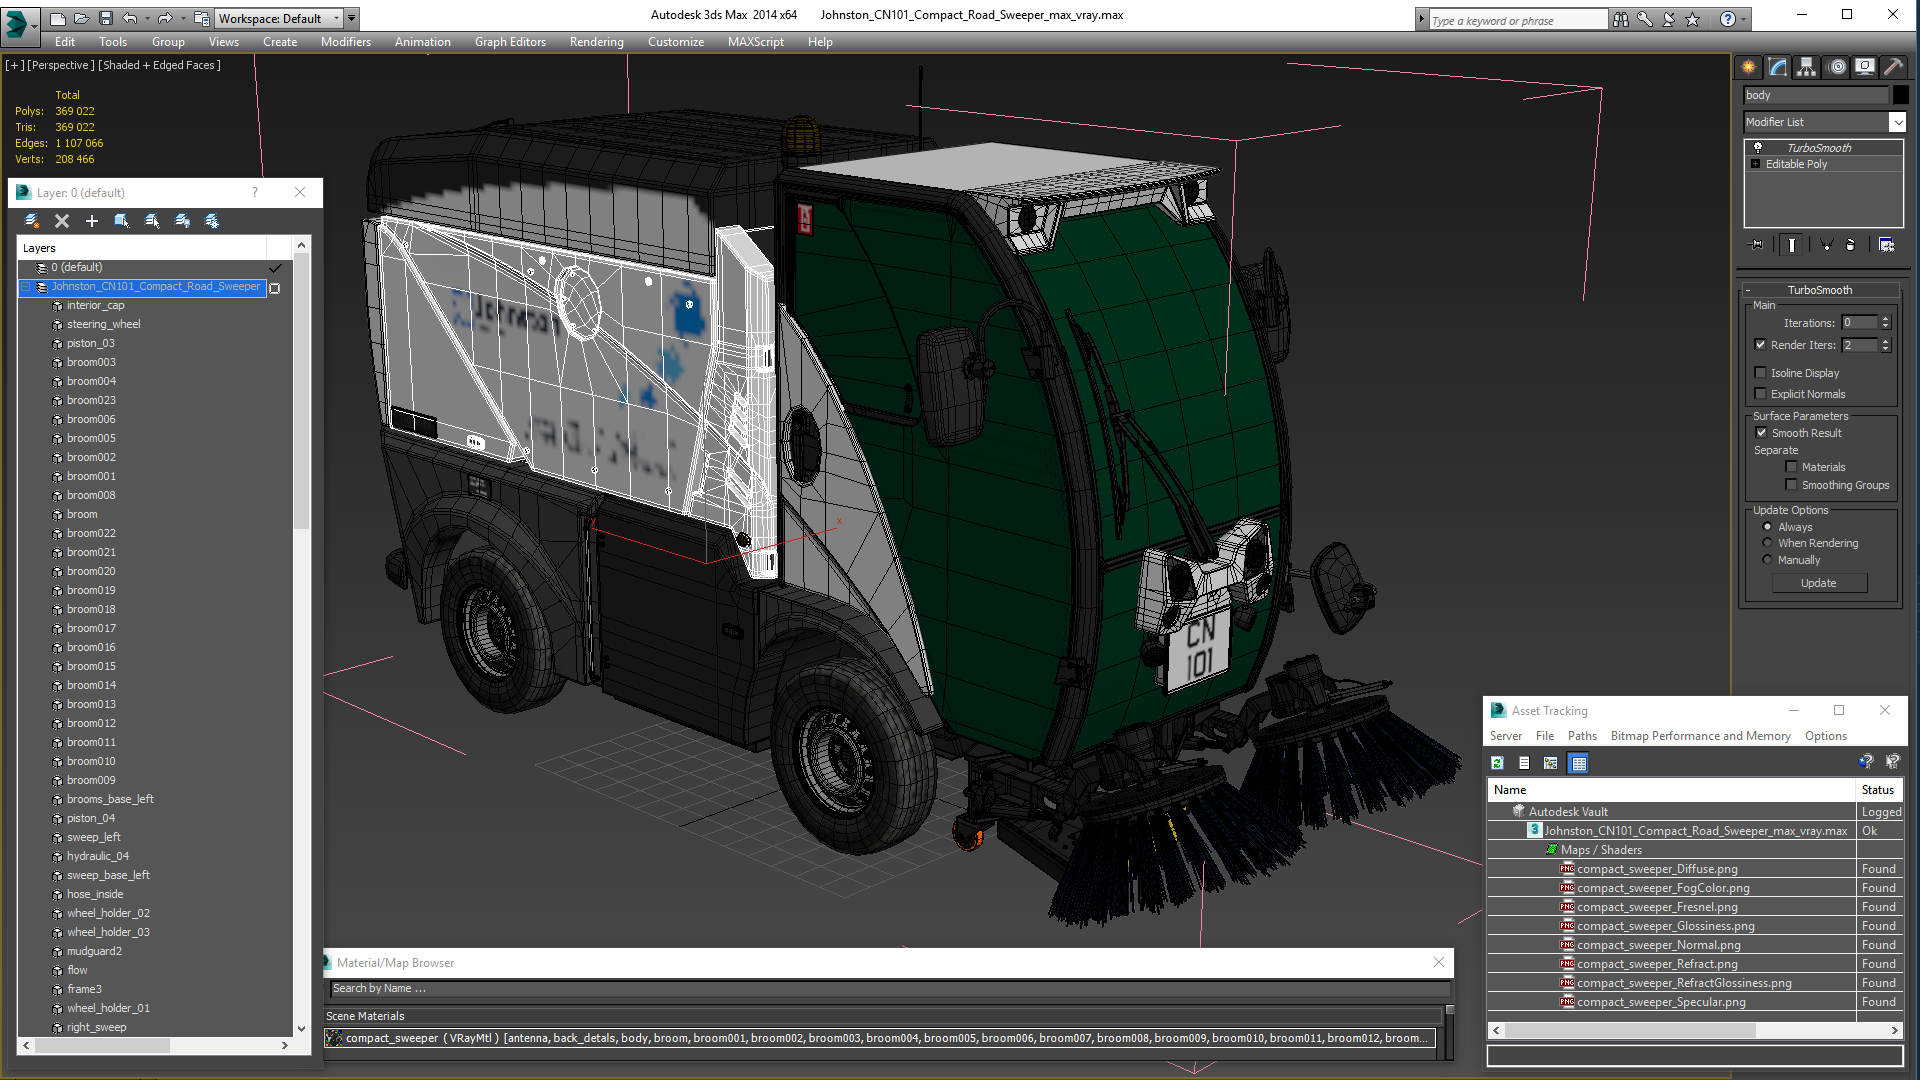Click the Update button in TurboSmooth
Screen dimensions: 1920x1080
pos(1819,583)
